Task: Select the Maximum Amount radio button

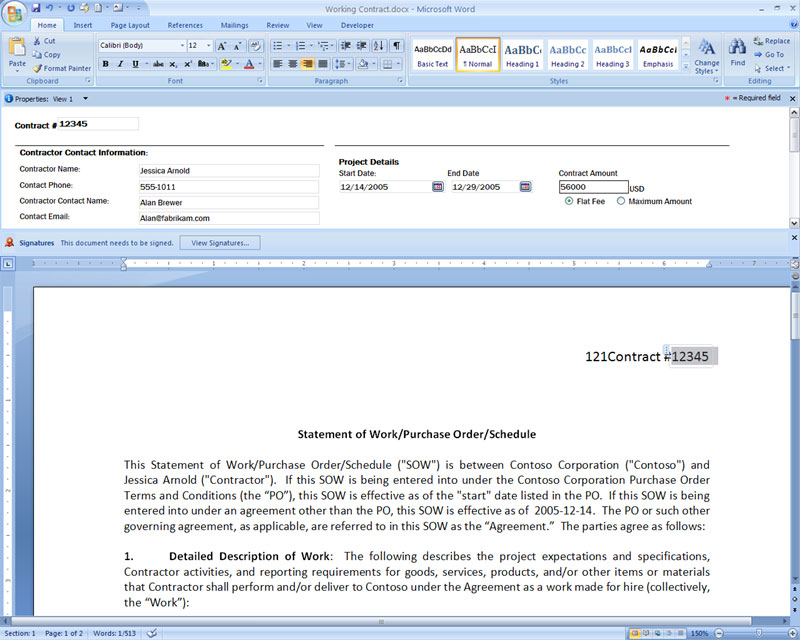Action: pos(621,201)
